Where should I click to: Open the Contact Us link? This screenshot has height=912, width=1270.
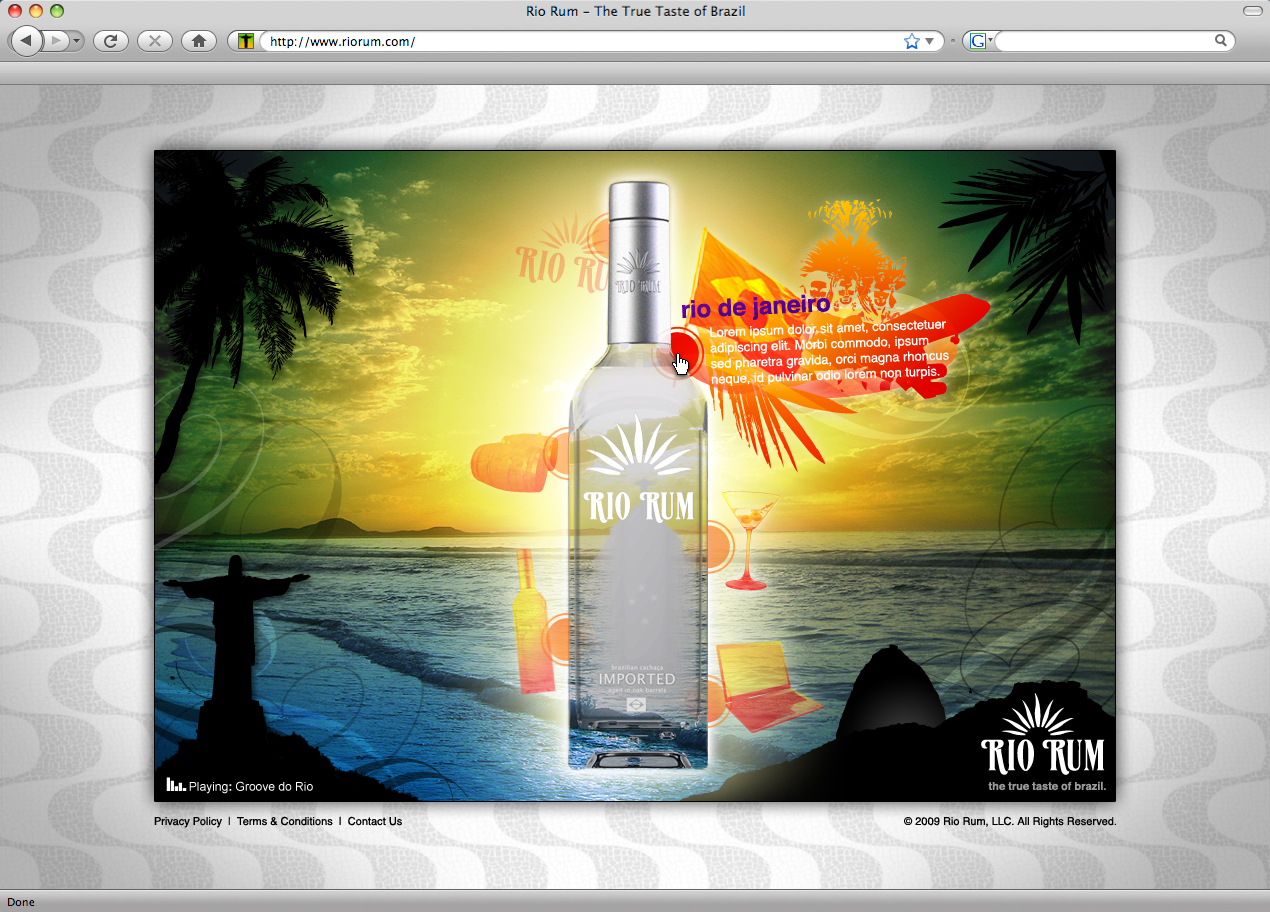tap(374, 822)
